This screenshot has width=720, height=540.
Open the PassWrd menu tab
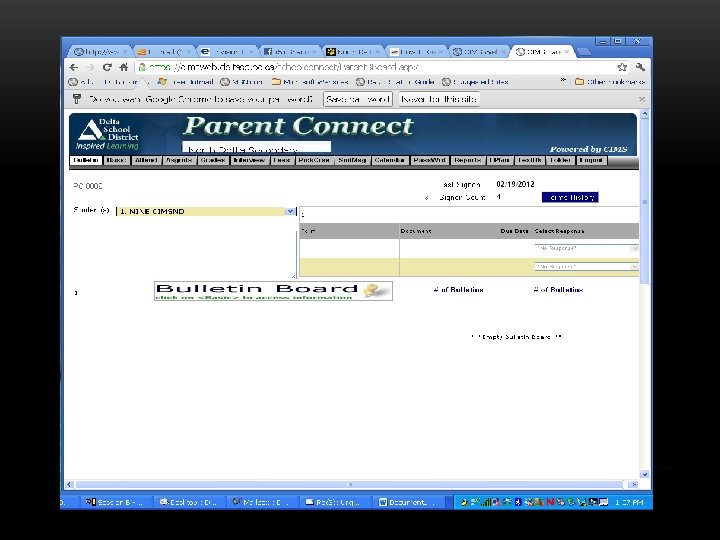(x=429, y=160)
